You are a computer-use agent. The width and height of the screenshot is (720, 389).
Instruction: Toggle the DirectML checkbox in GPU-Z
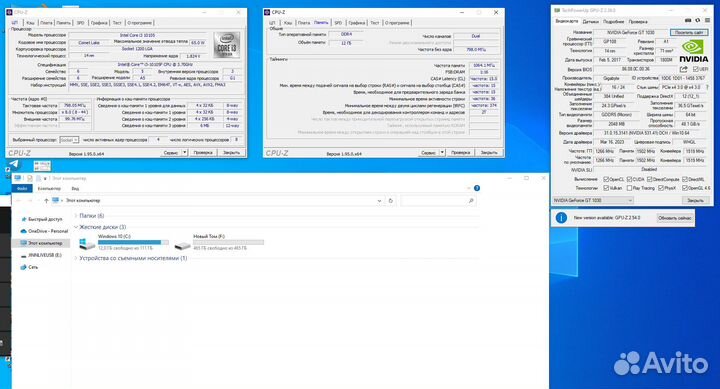pyautogui.click(x=685, y=179)
